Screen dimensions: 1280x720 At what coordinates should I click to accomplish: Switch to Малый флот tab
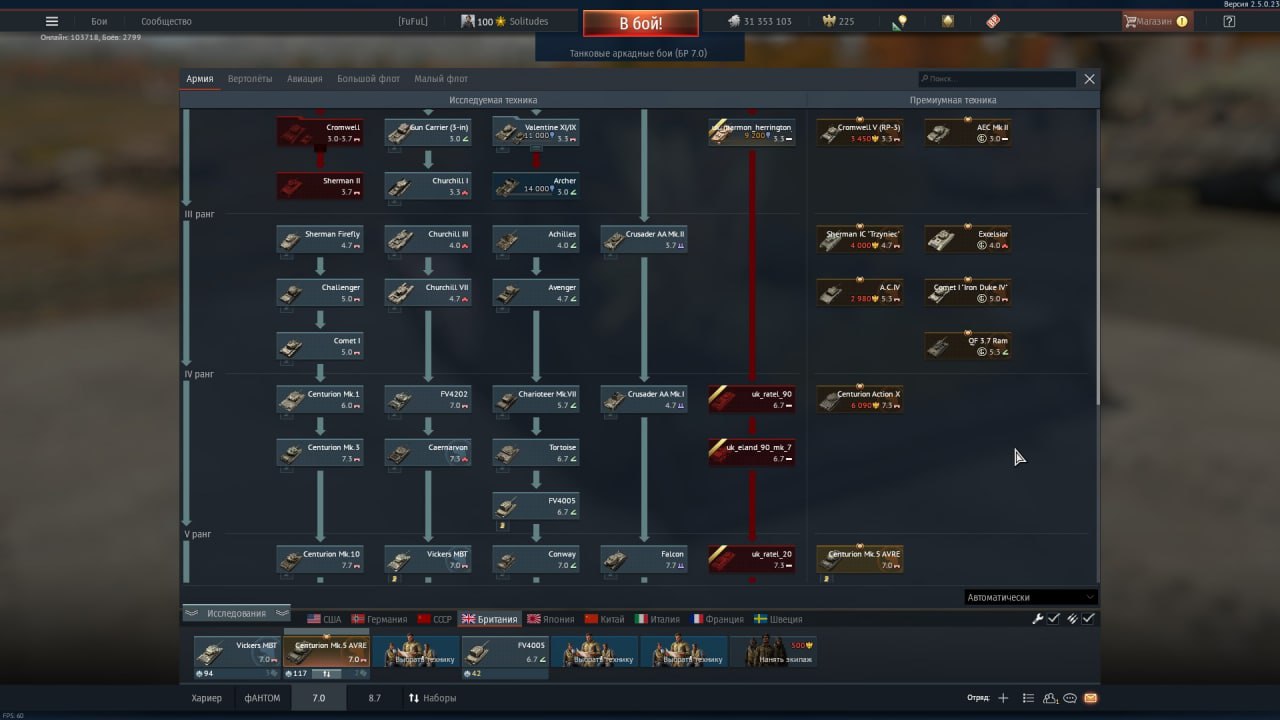coord(441,78)
